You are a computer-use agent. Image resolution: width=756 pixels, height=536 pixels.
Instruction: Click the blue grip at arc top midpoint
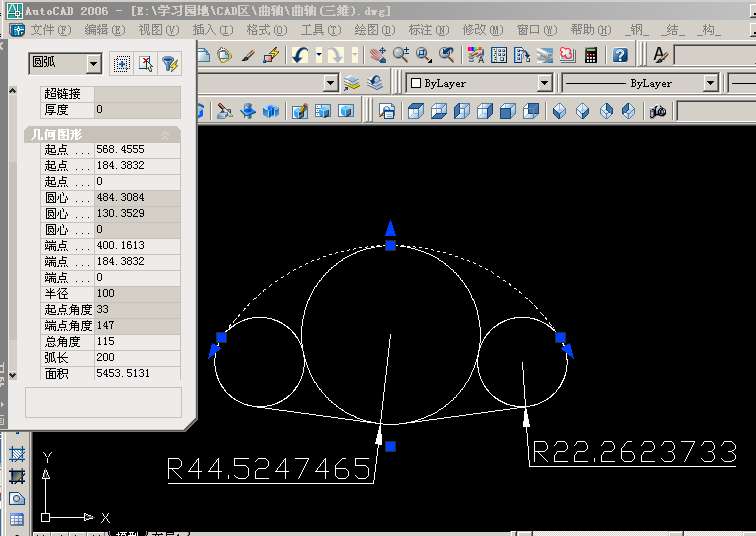click(x=391, y=246)
